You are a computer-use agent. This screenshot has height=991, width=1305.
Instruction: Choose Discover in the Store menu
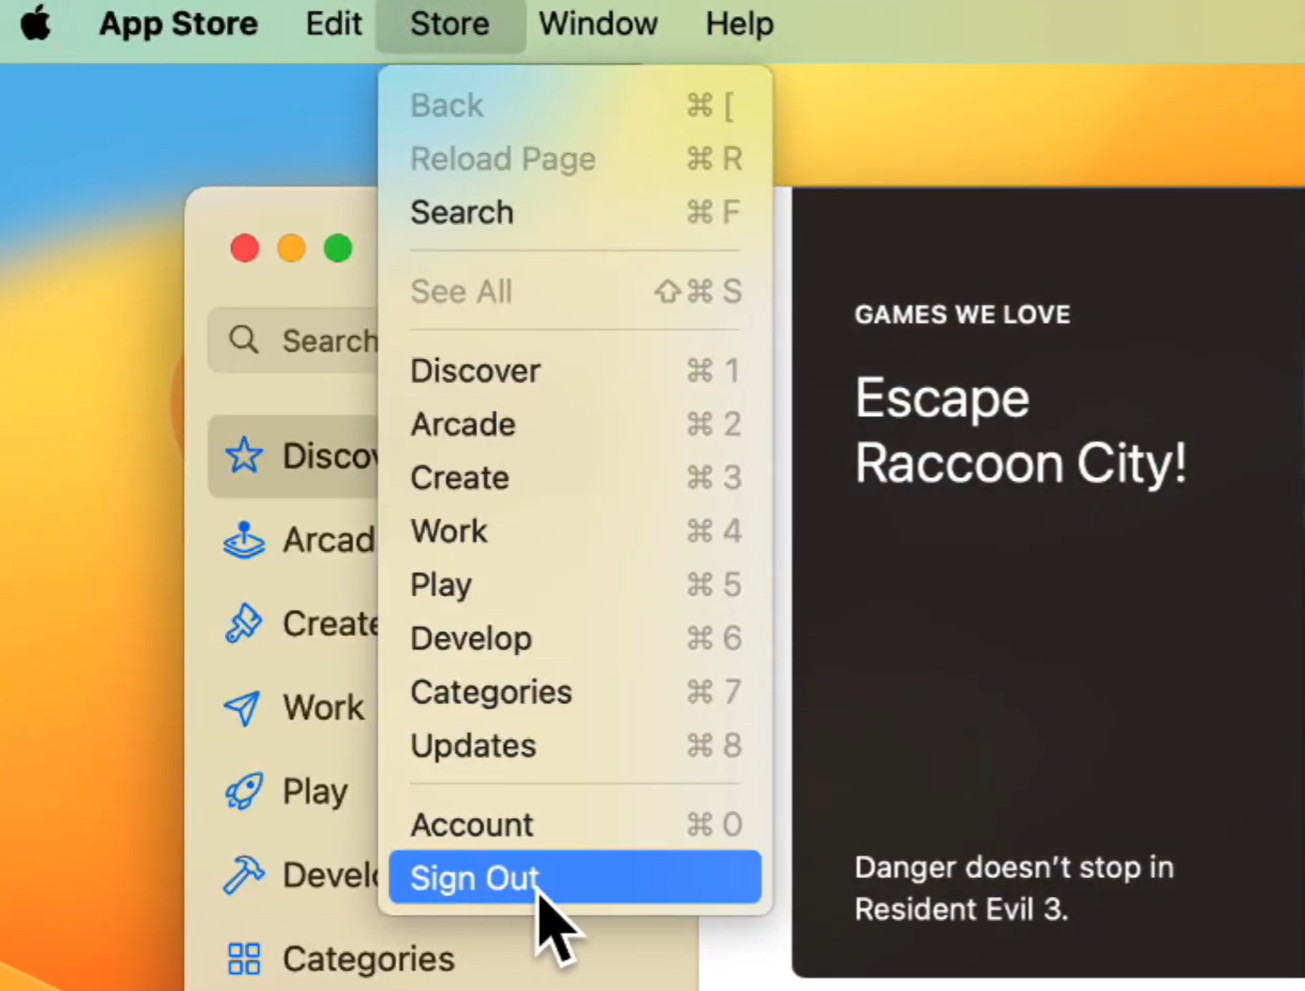point(575,371)
